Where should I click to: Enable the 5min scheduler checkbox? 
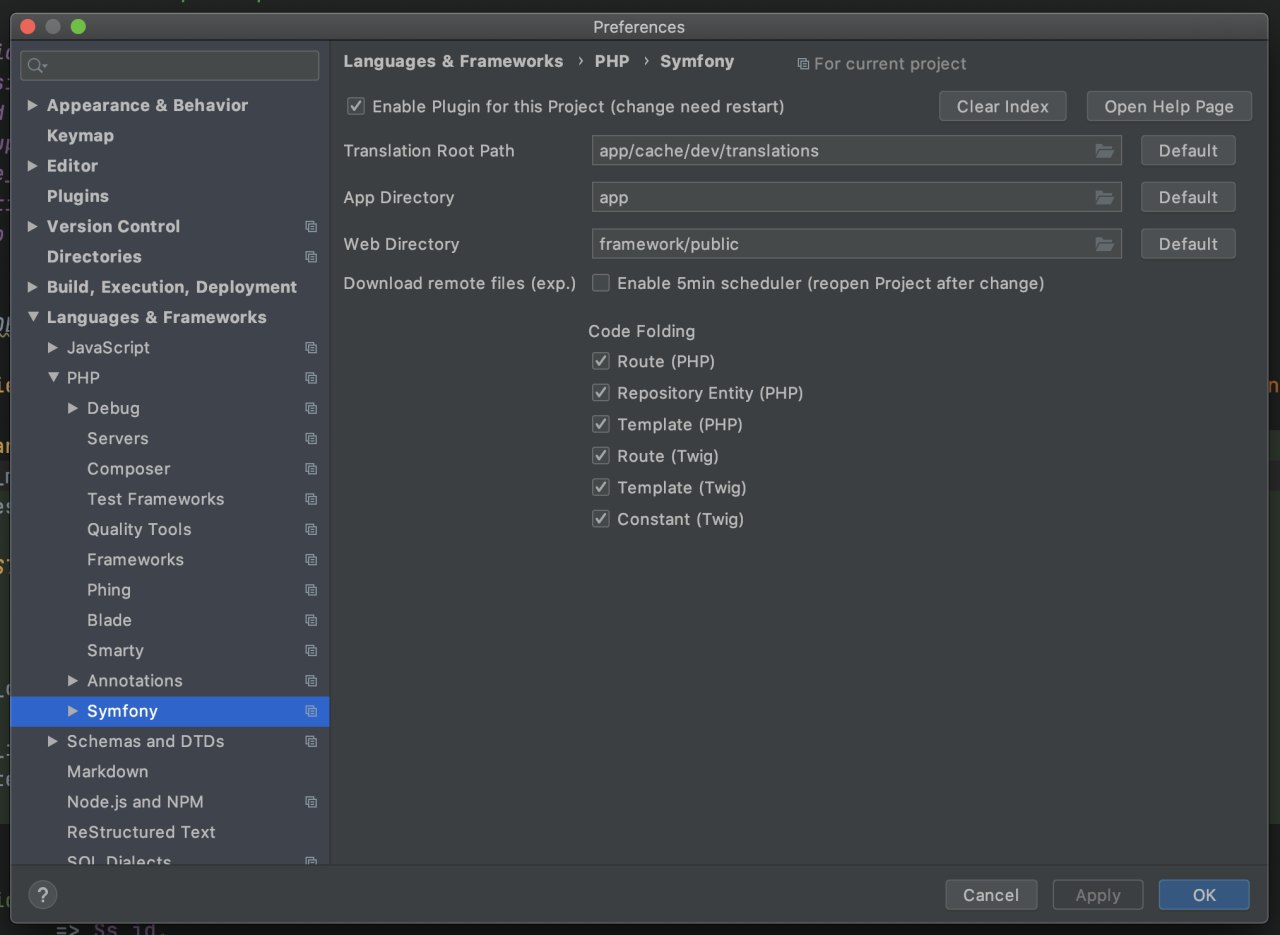[601, 283]
